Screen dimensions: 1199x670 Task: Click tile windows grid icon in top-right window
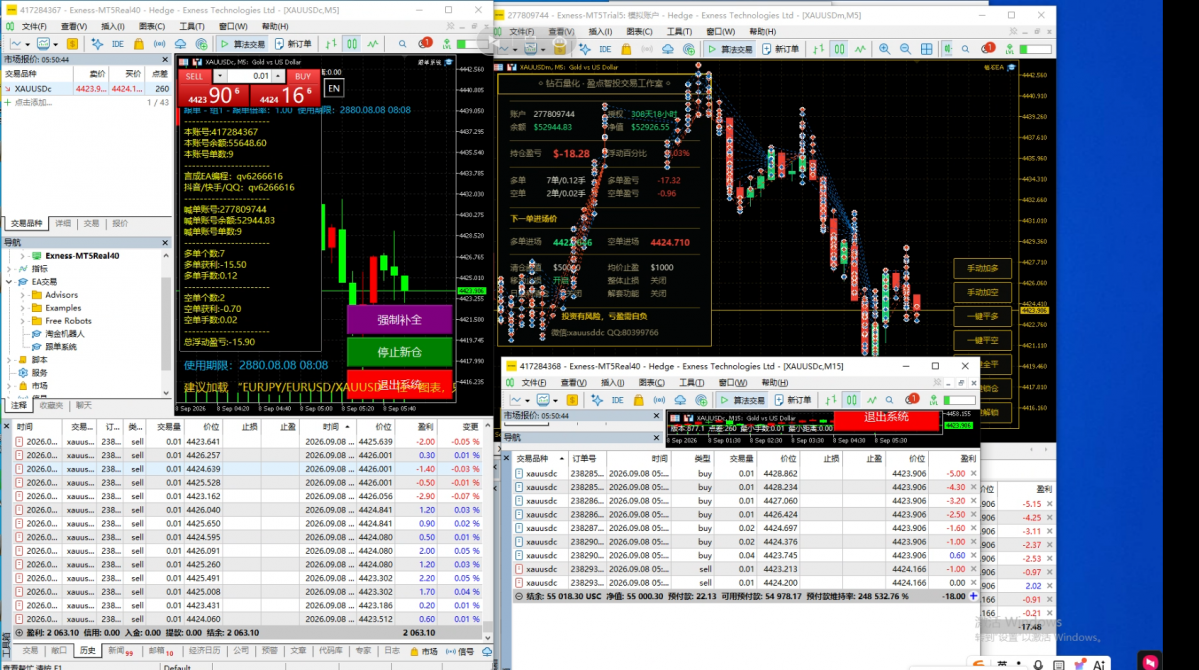coord(927,49)
